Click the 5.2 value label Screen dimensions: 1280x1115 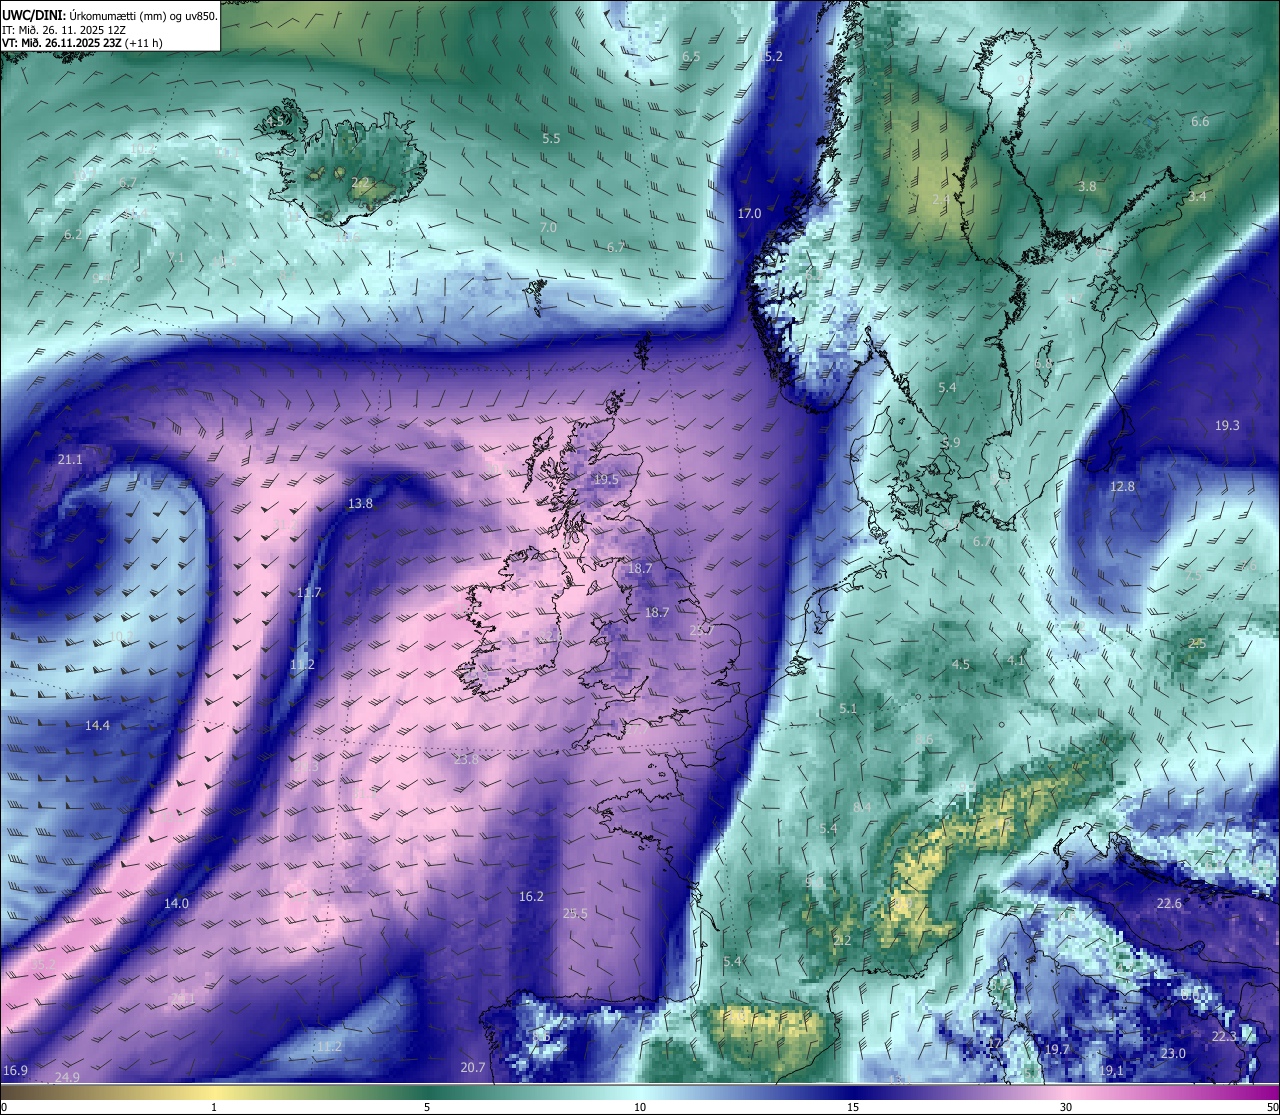tap(773, 56)
